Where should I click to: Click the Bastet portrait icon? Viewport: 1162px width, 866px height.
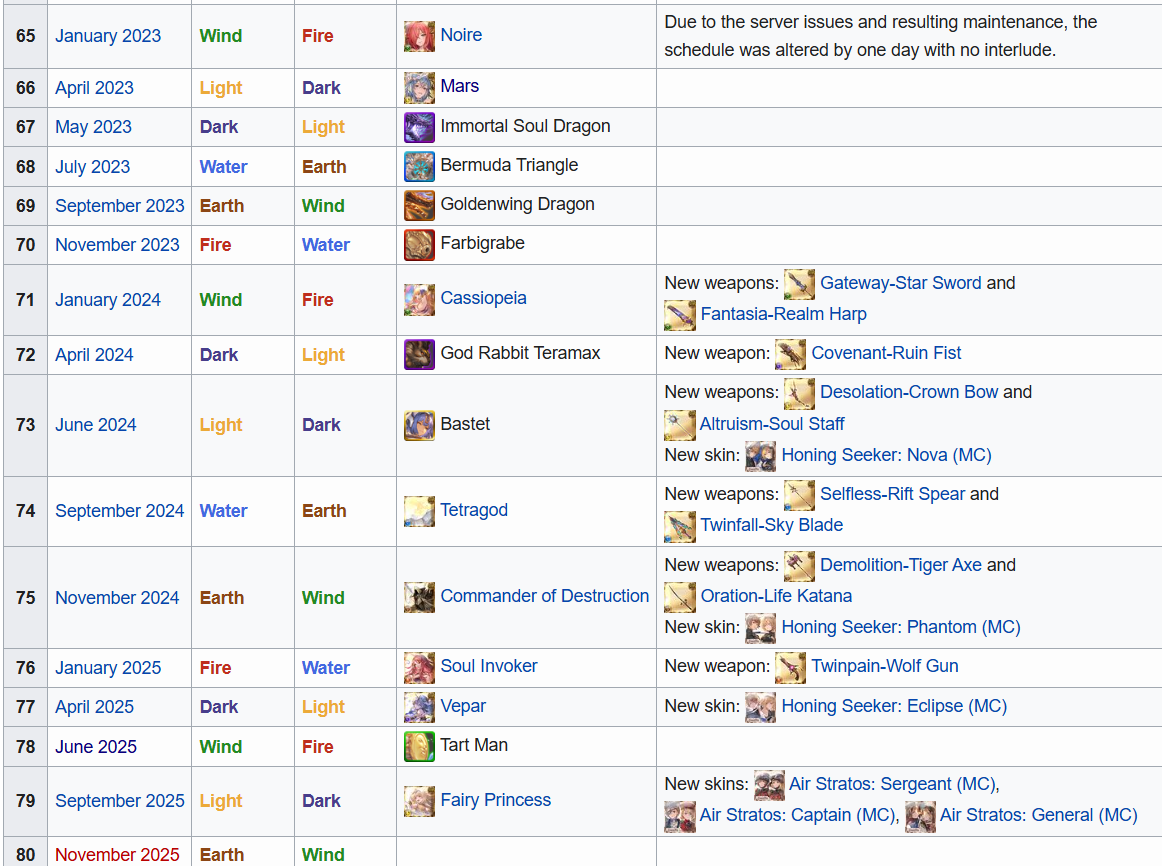pos(419,425)
